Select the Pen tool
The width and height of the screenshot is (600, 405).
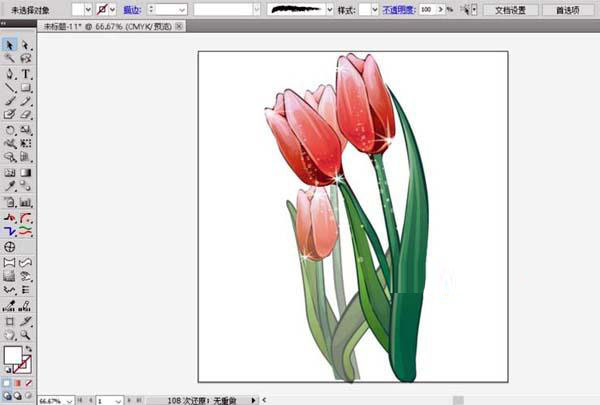click(10, 74)
